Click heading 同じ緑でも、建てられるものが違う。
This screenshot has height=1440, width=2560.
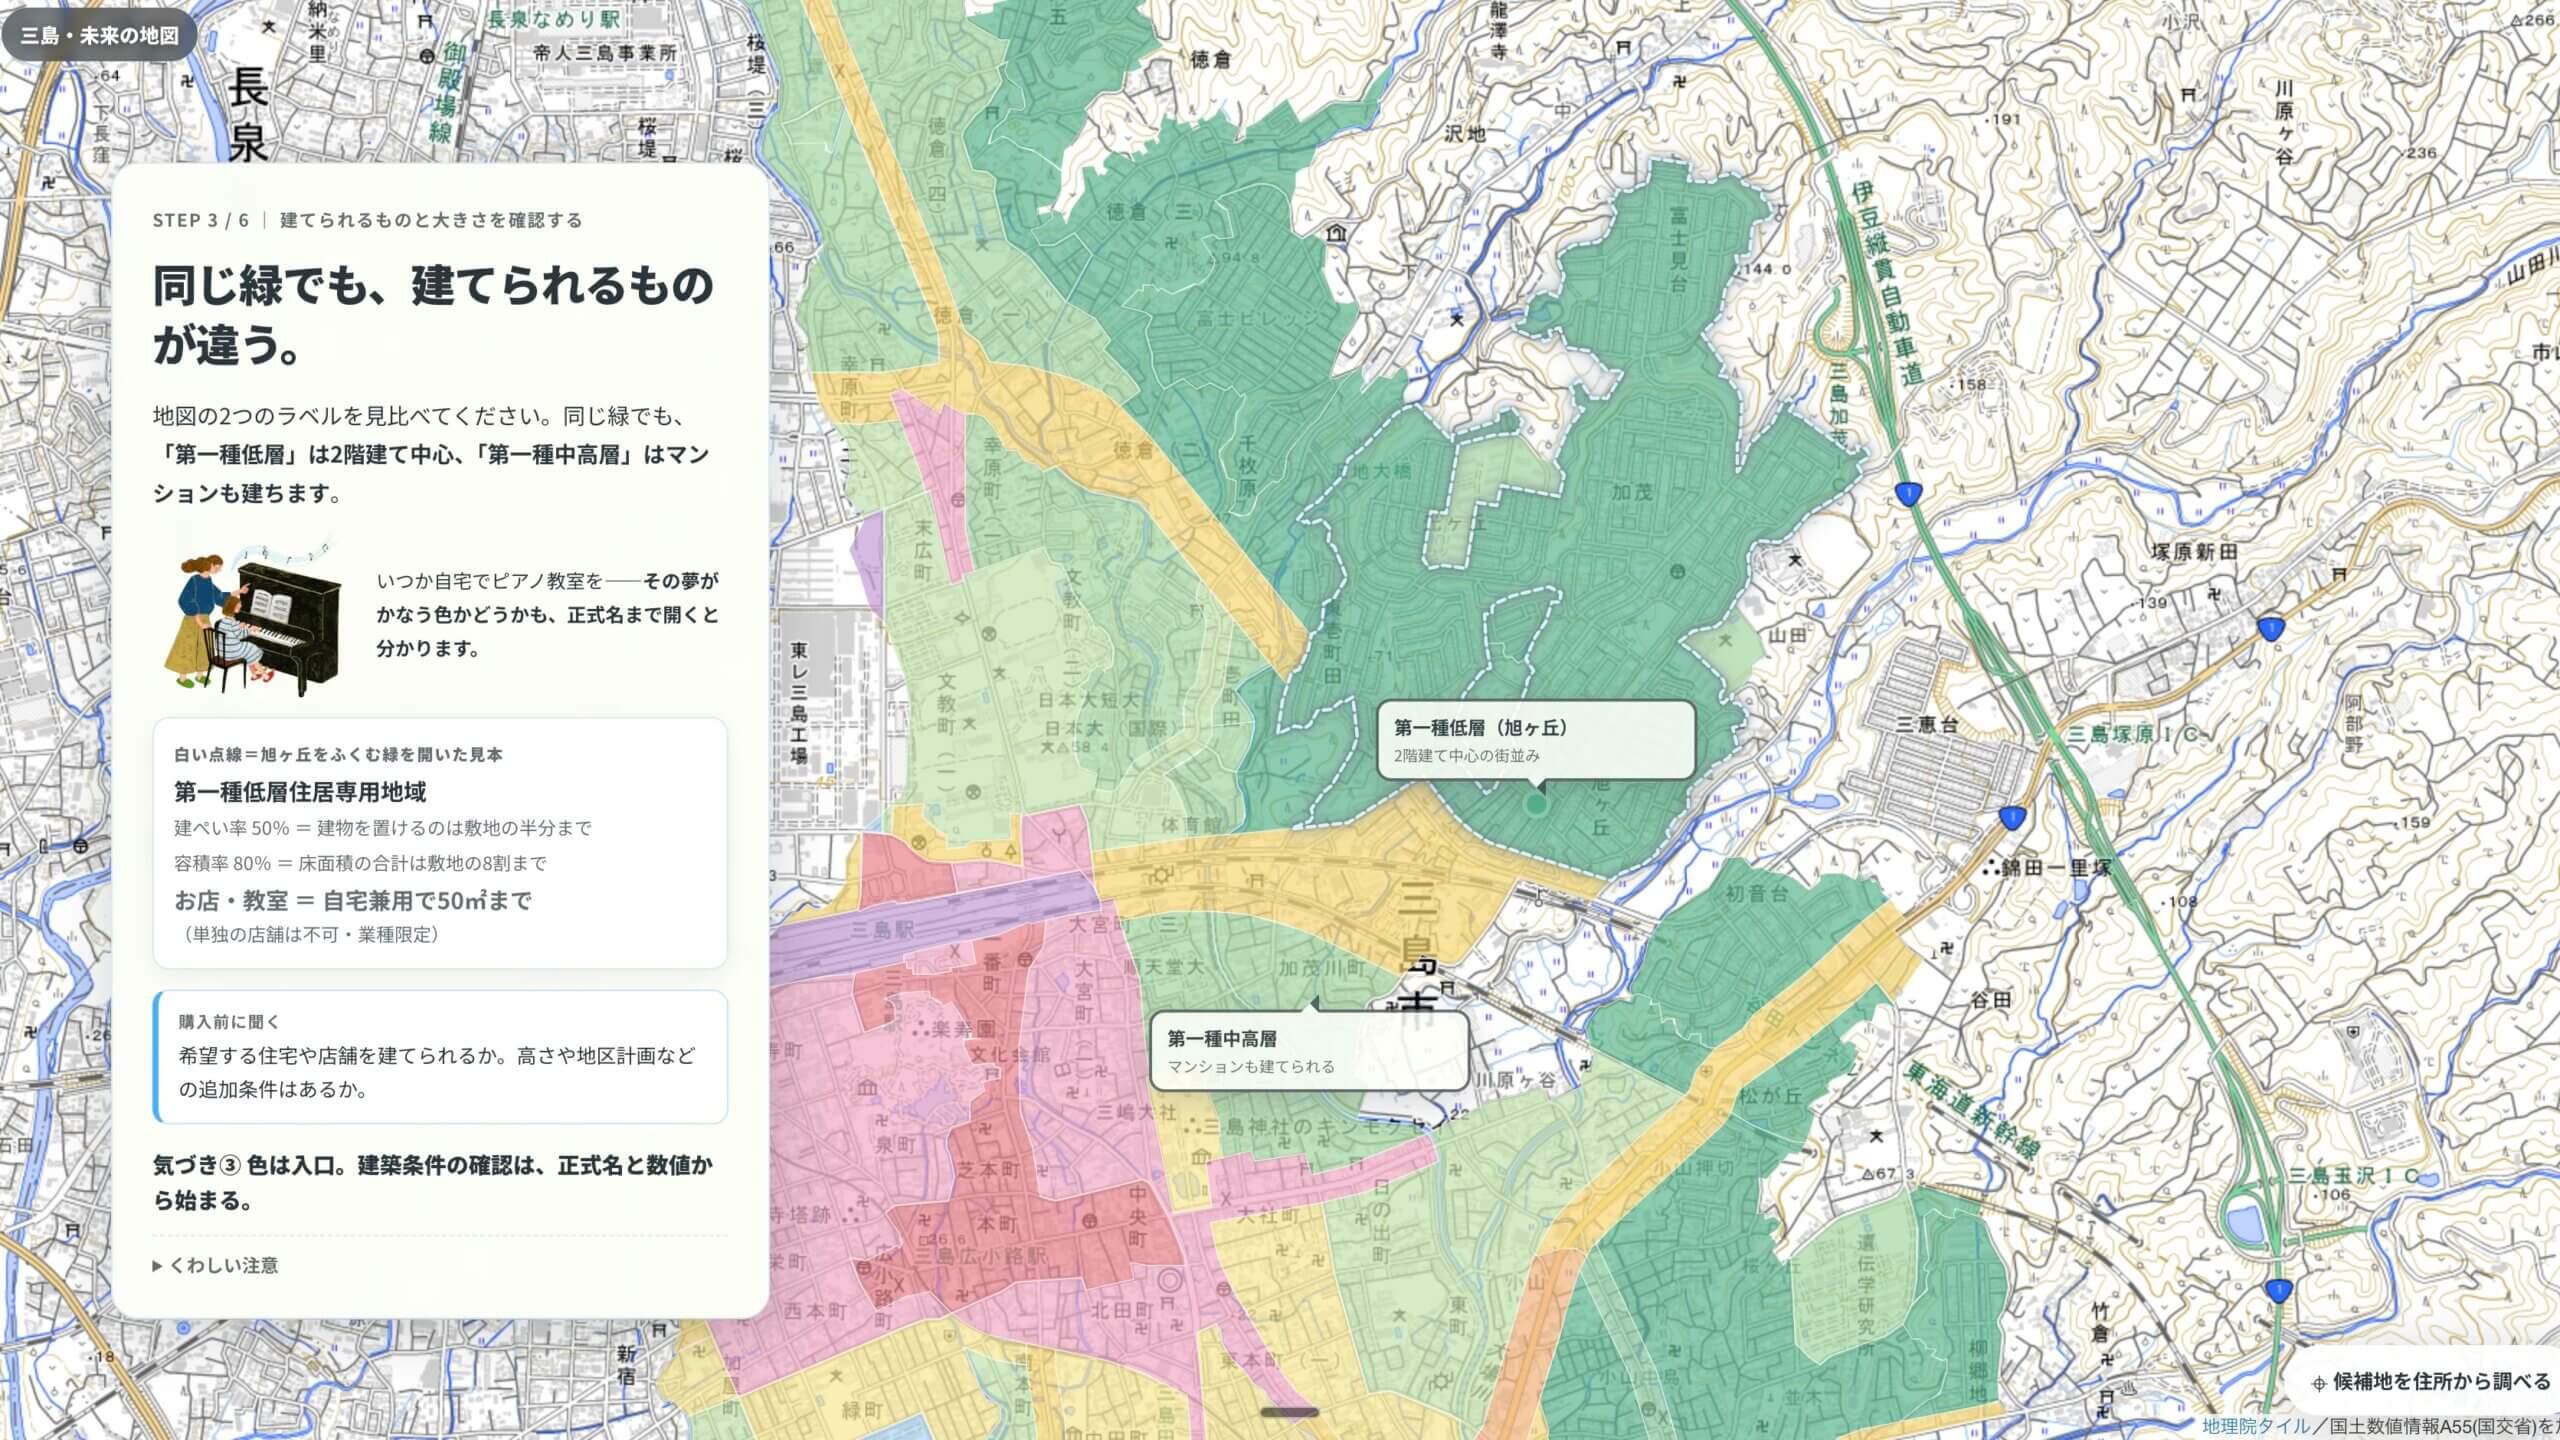click(x=433, y=315)
